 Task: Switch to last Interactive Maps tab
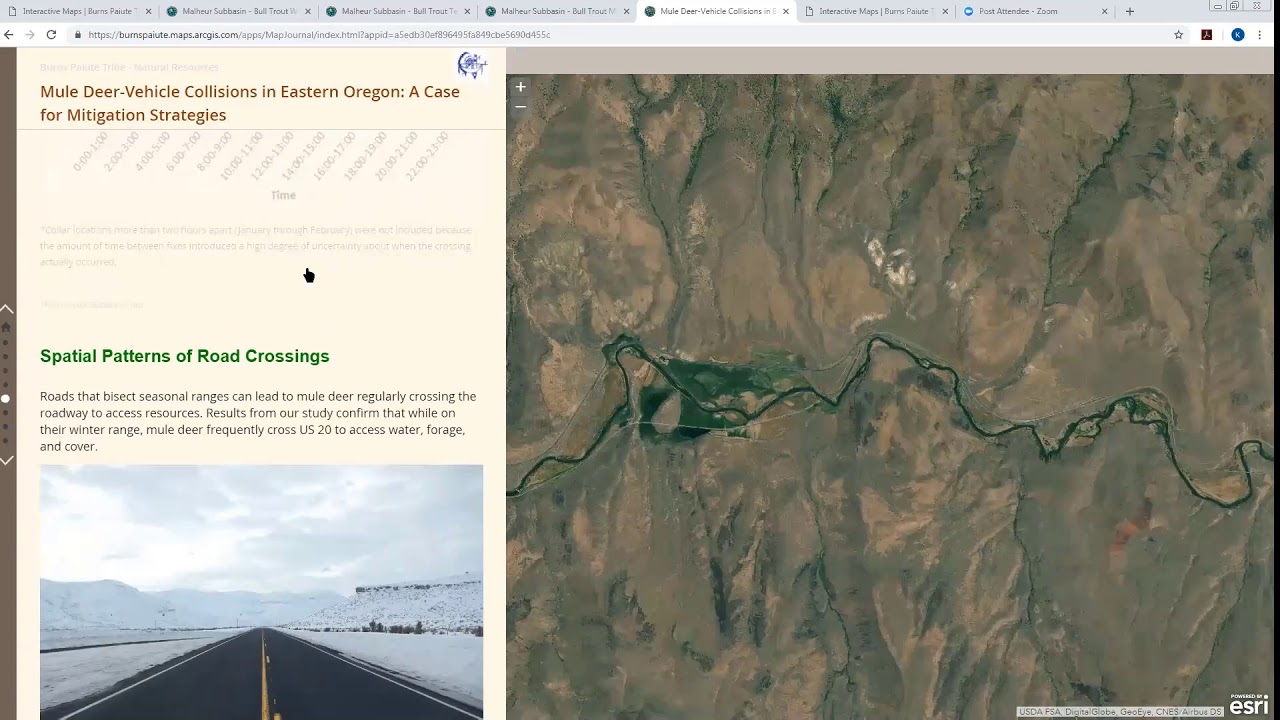[876, 11]
